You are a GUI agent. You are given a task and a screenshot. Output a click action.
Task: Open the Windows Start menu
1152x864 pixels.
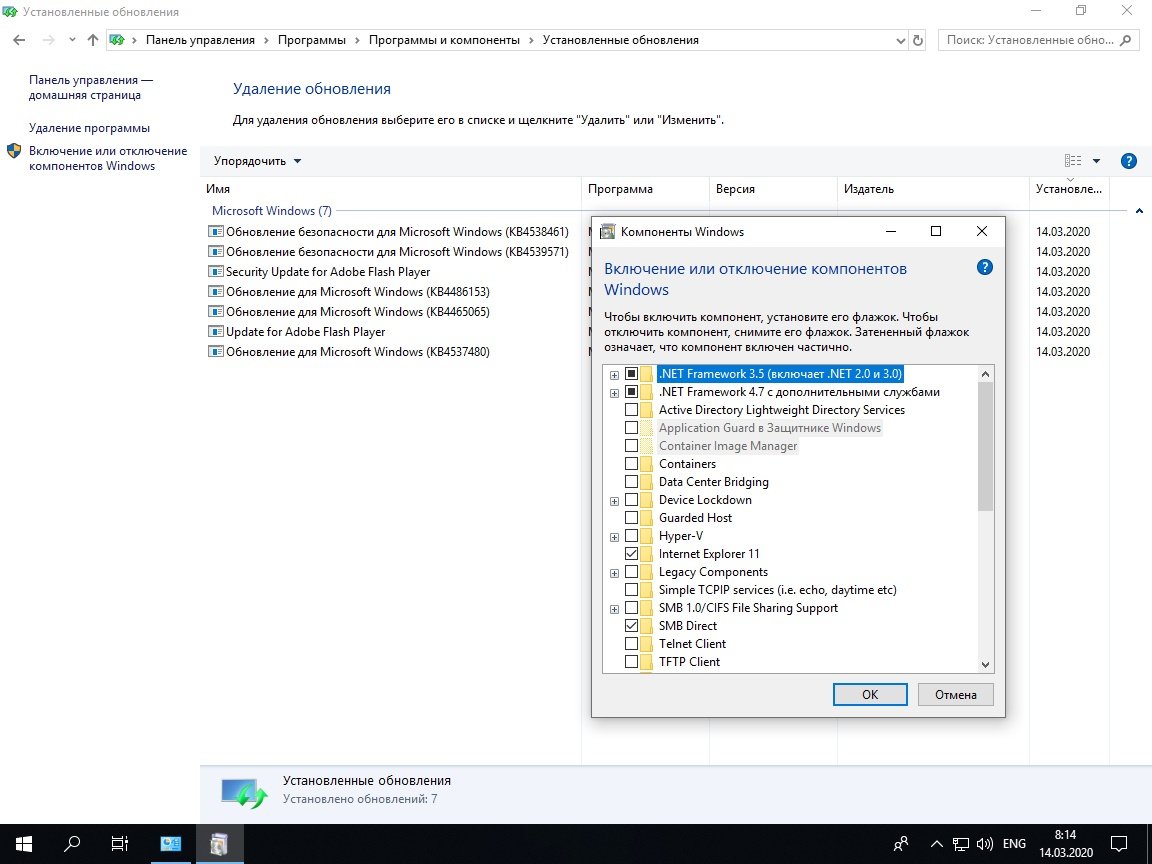point(24,844)
